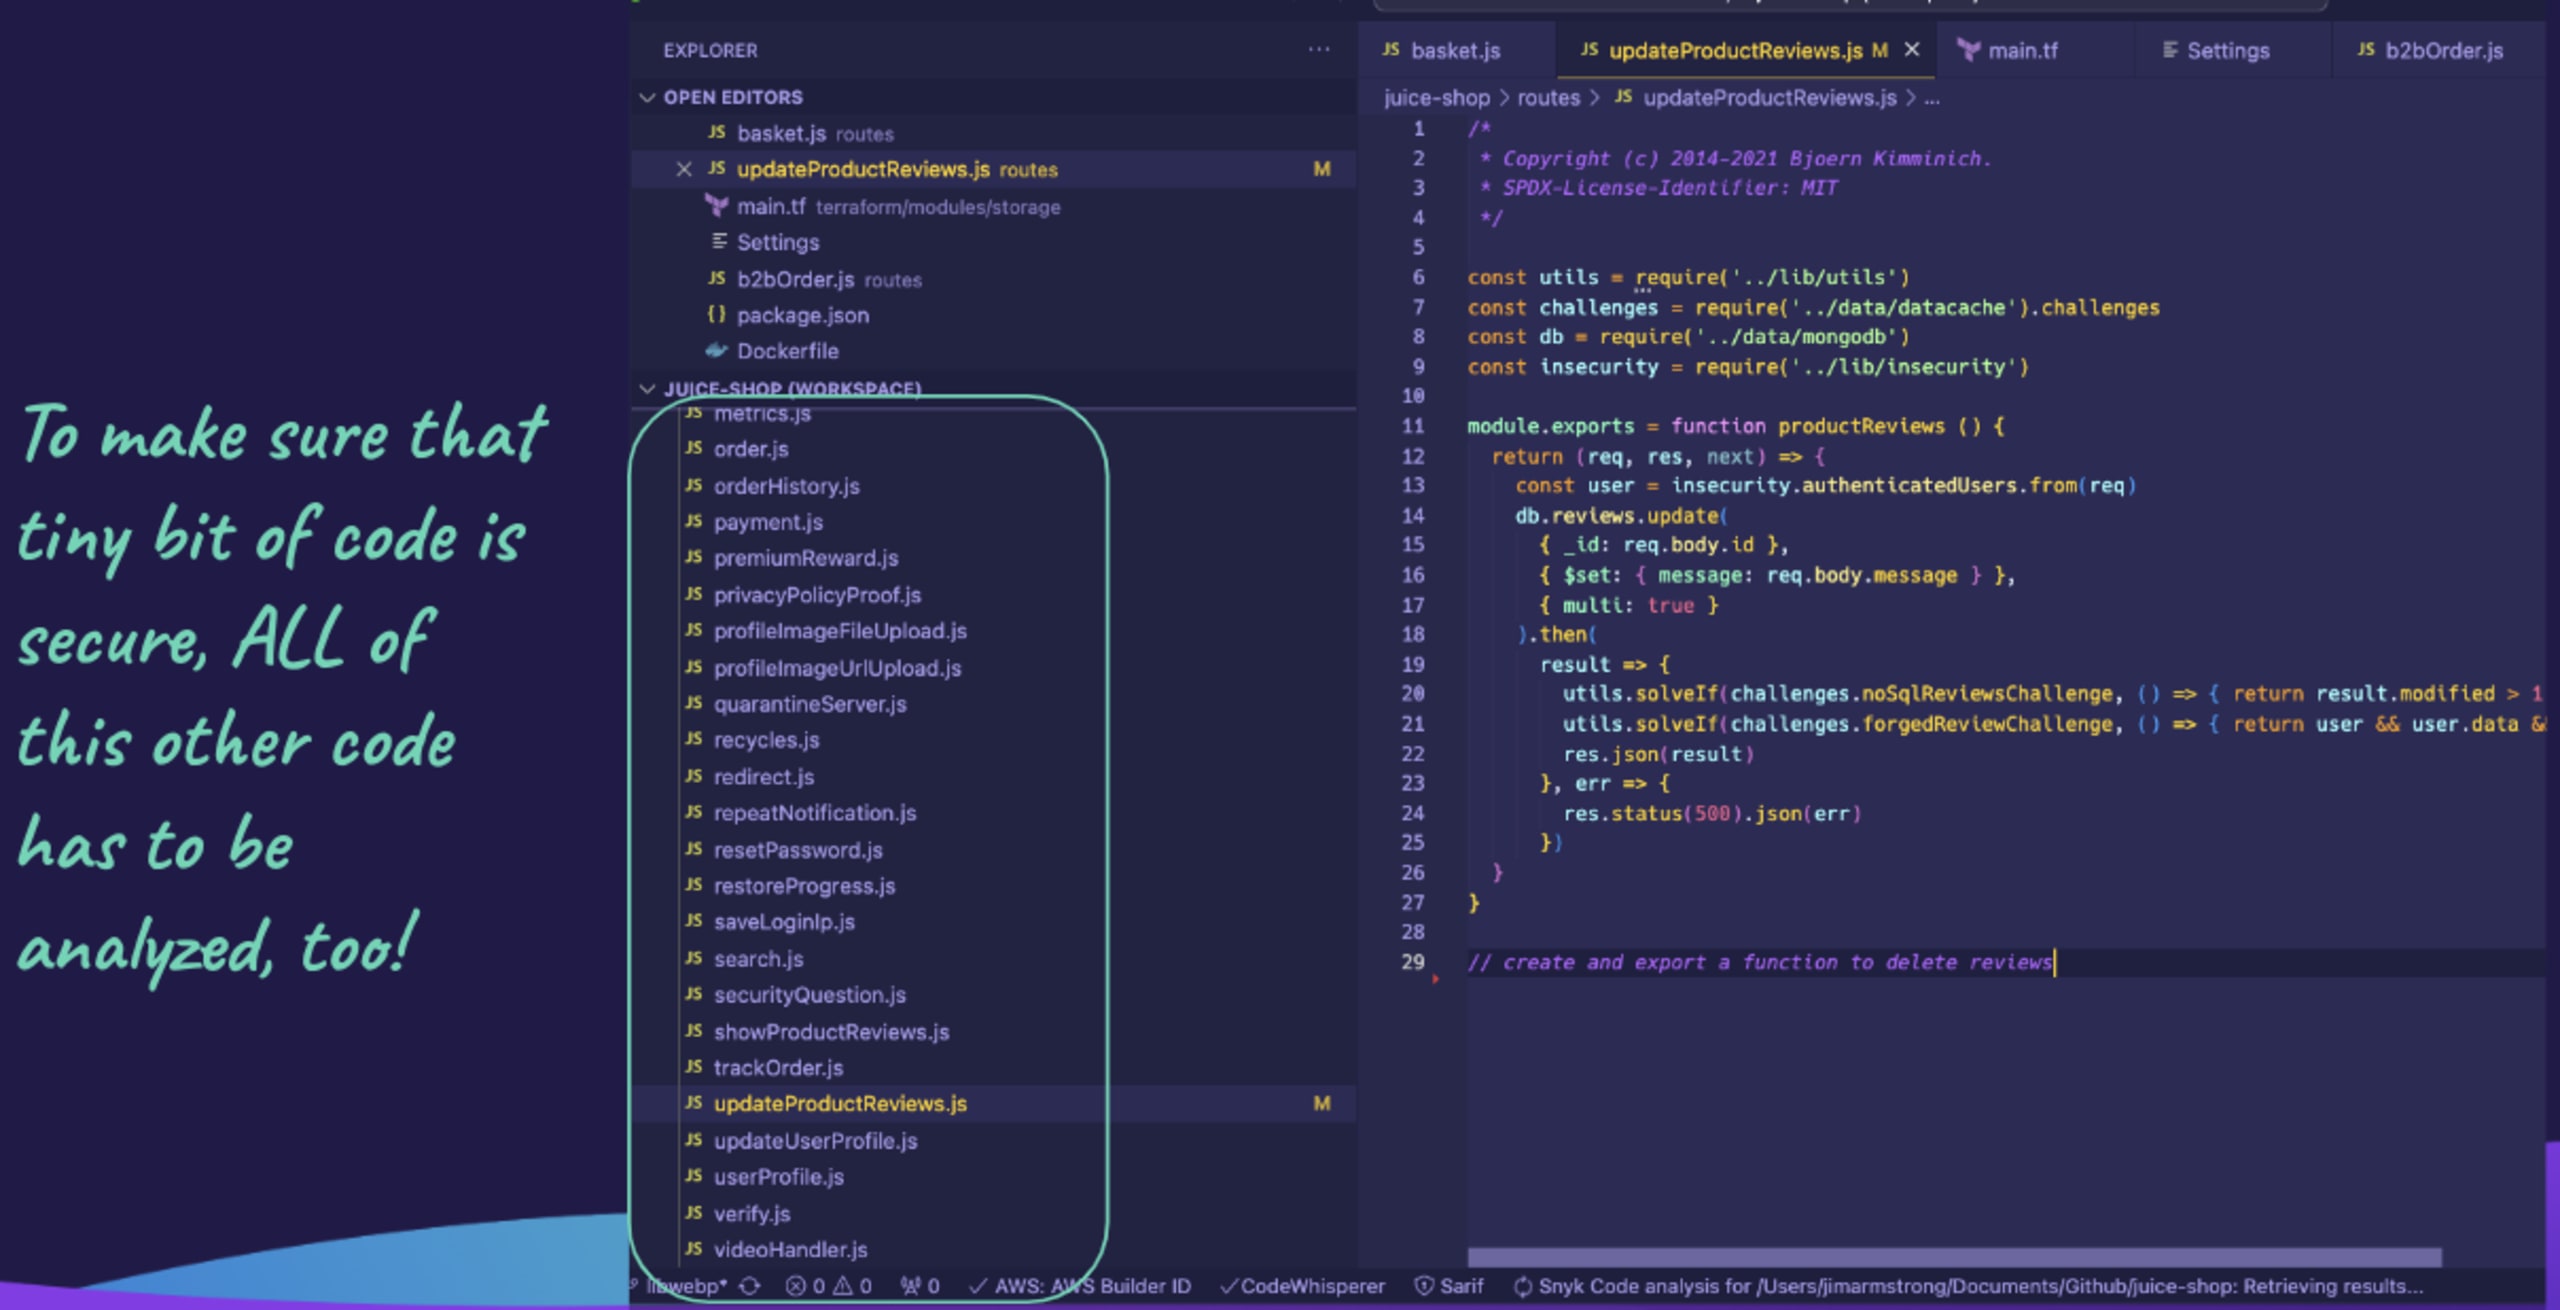Click line number 11 in the gutter
The width and height of the screenshot is (2560, 1310).
click(1412, 426)
